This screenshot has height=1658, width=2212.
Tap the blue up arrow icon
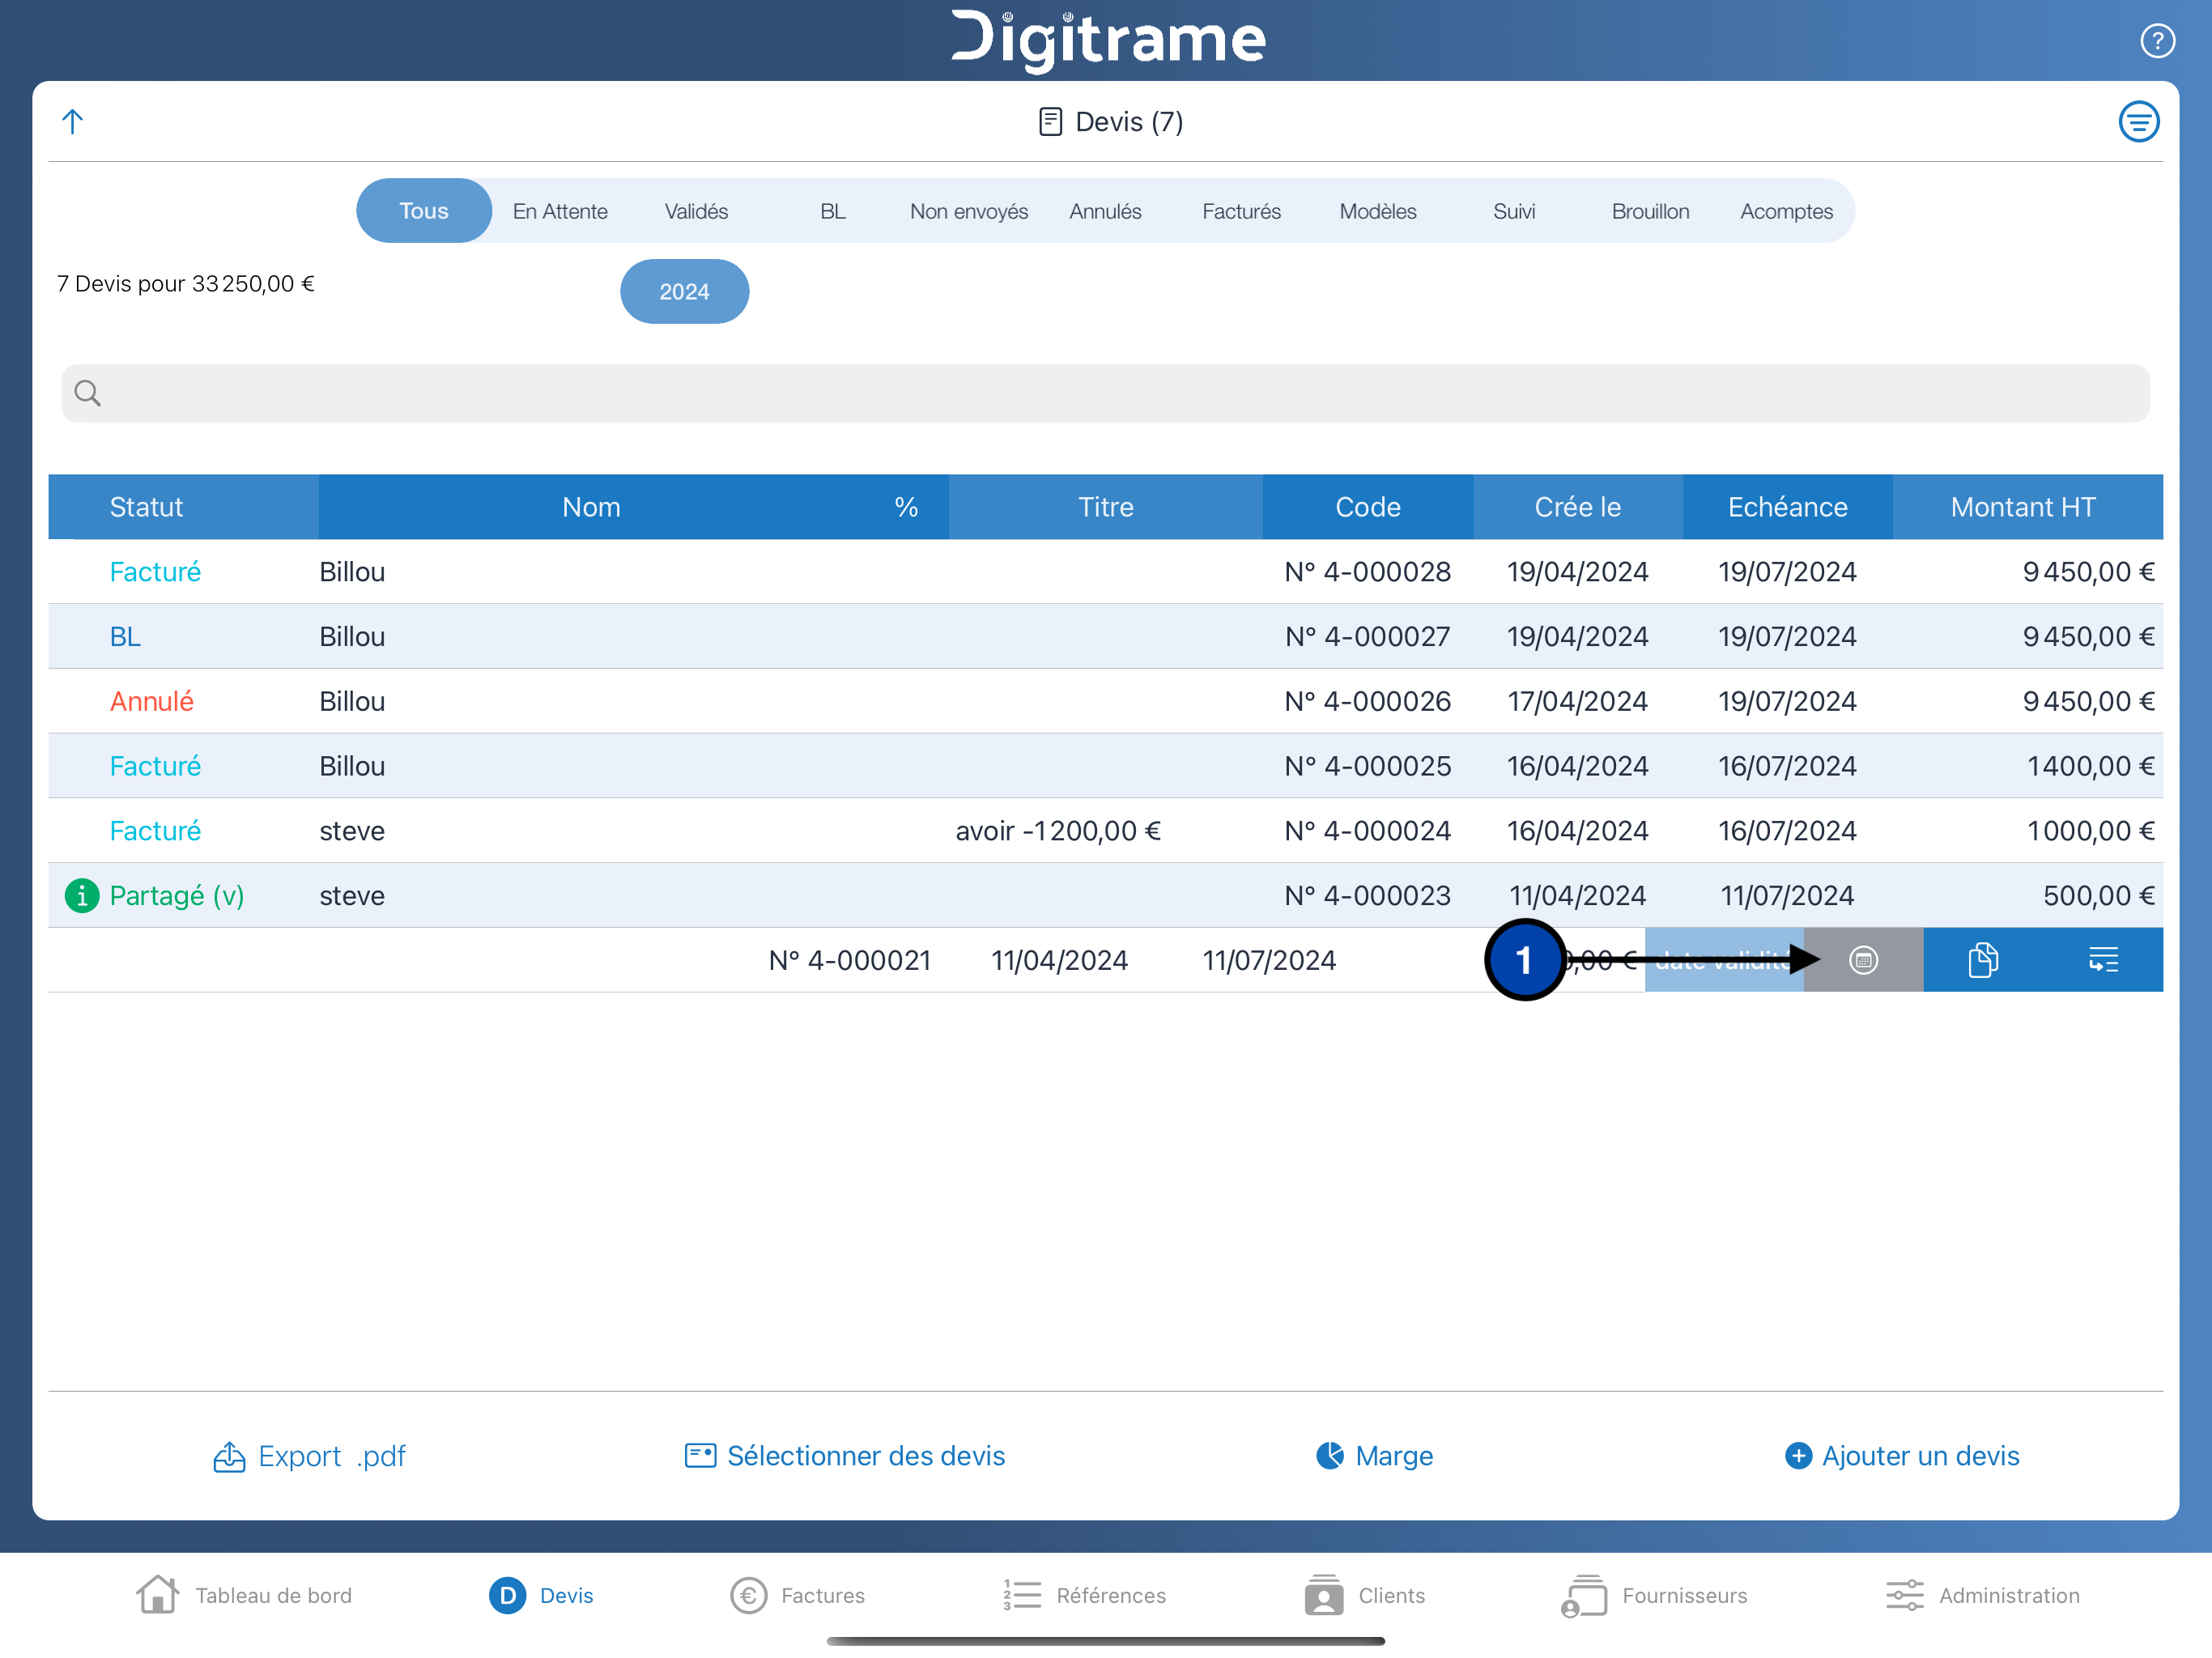click(x=72, y=121)
